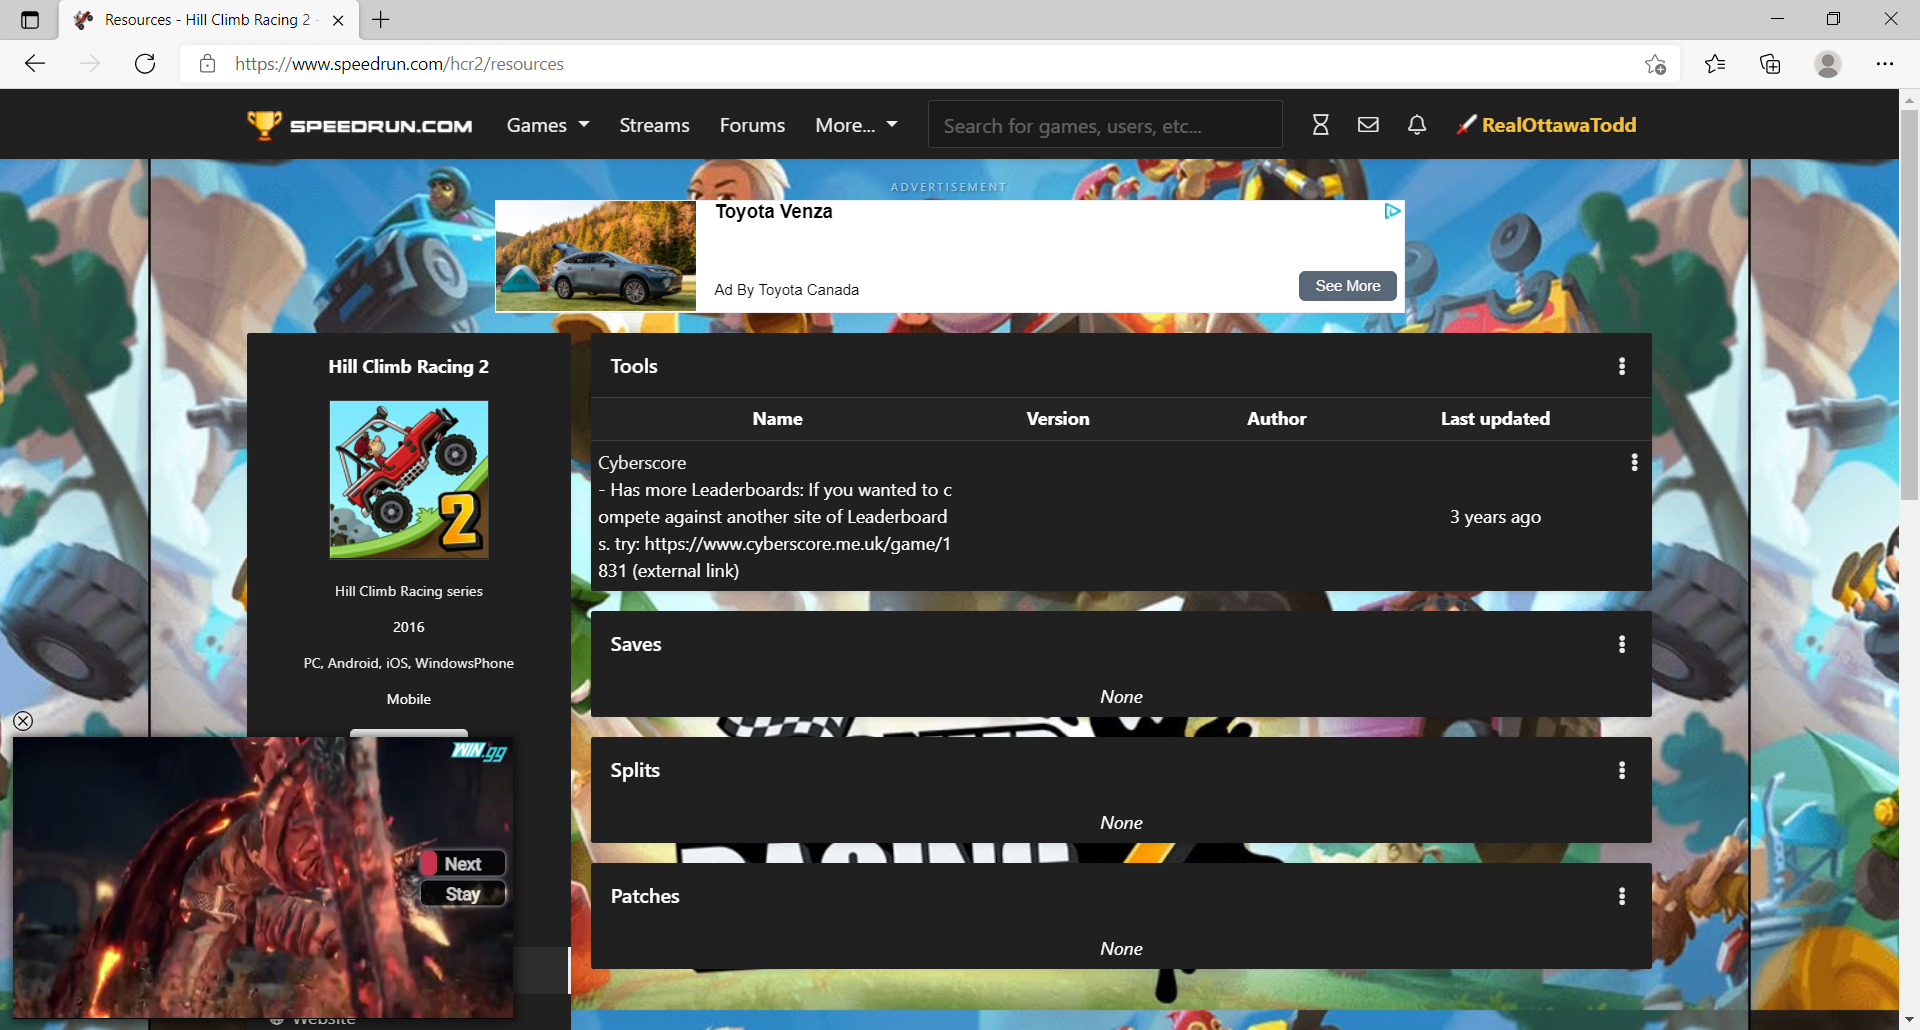1920x1030 pixels.
Task: Focus the search games and users field
Action: point(1105,125)
